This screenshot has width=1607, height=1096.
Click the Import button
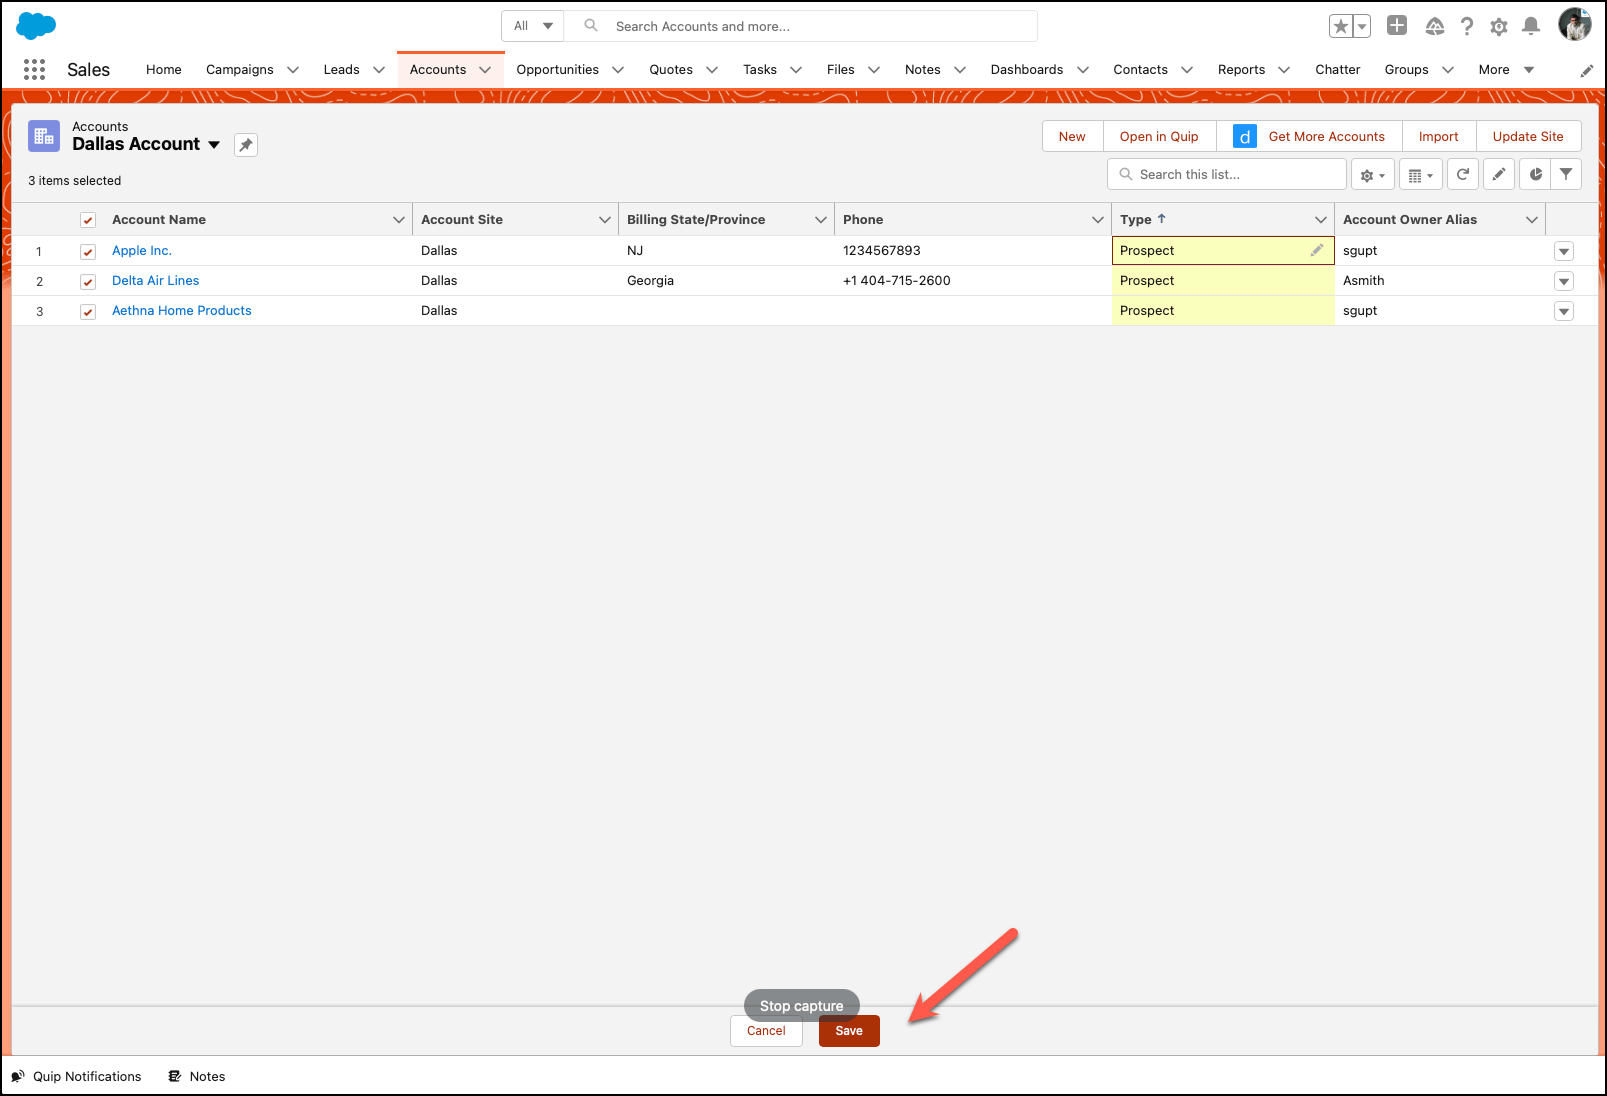pyautogui.click(x=1439, y=137)
